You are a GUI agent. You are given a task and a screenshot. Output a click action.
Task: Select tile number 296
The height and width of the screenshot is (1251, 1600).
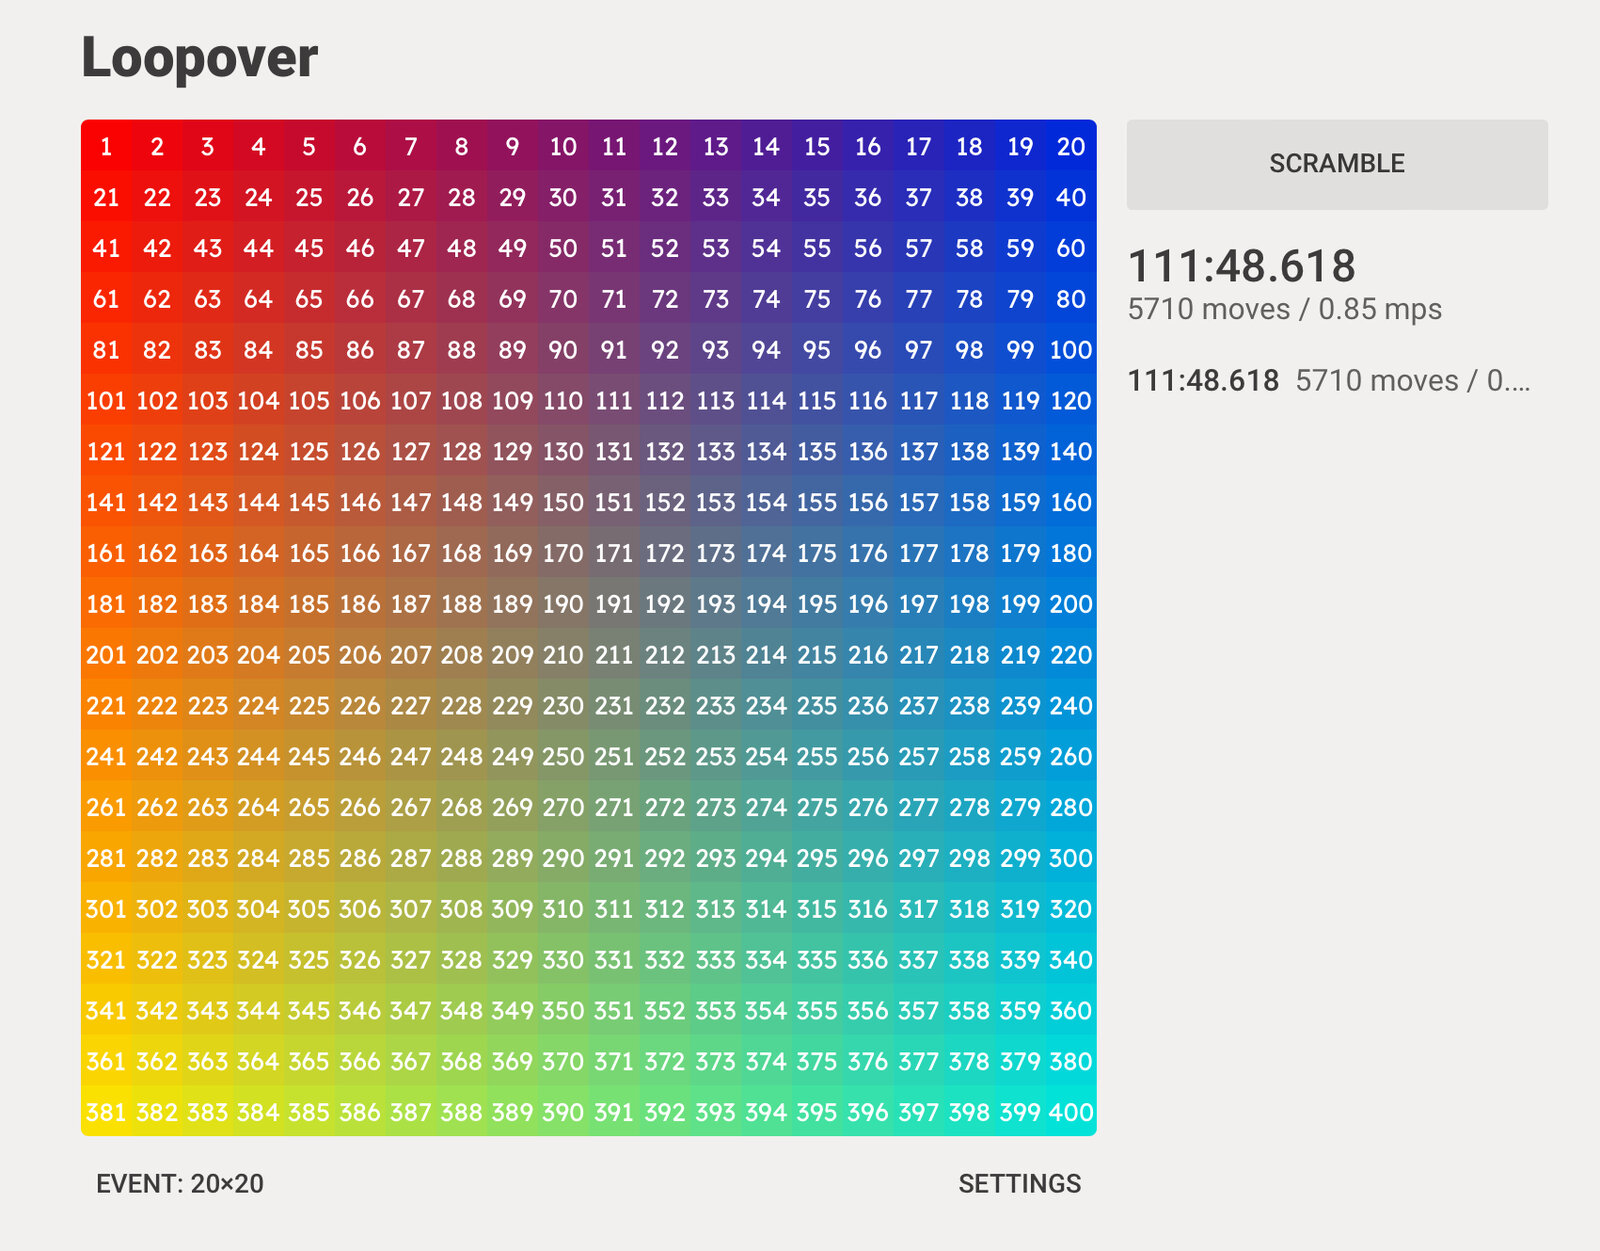(868, 857)
